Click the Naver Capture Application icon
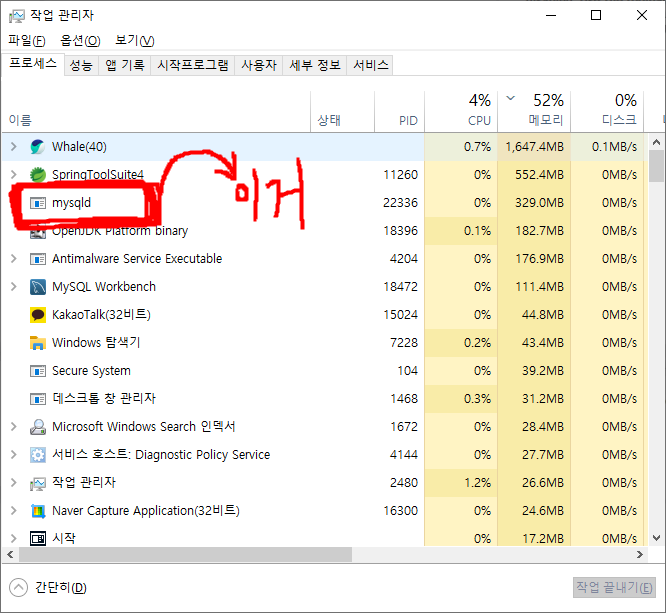Viewport: 666px width, 613px height. tap(38, 511)
